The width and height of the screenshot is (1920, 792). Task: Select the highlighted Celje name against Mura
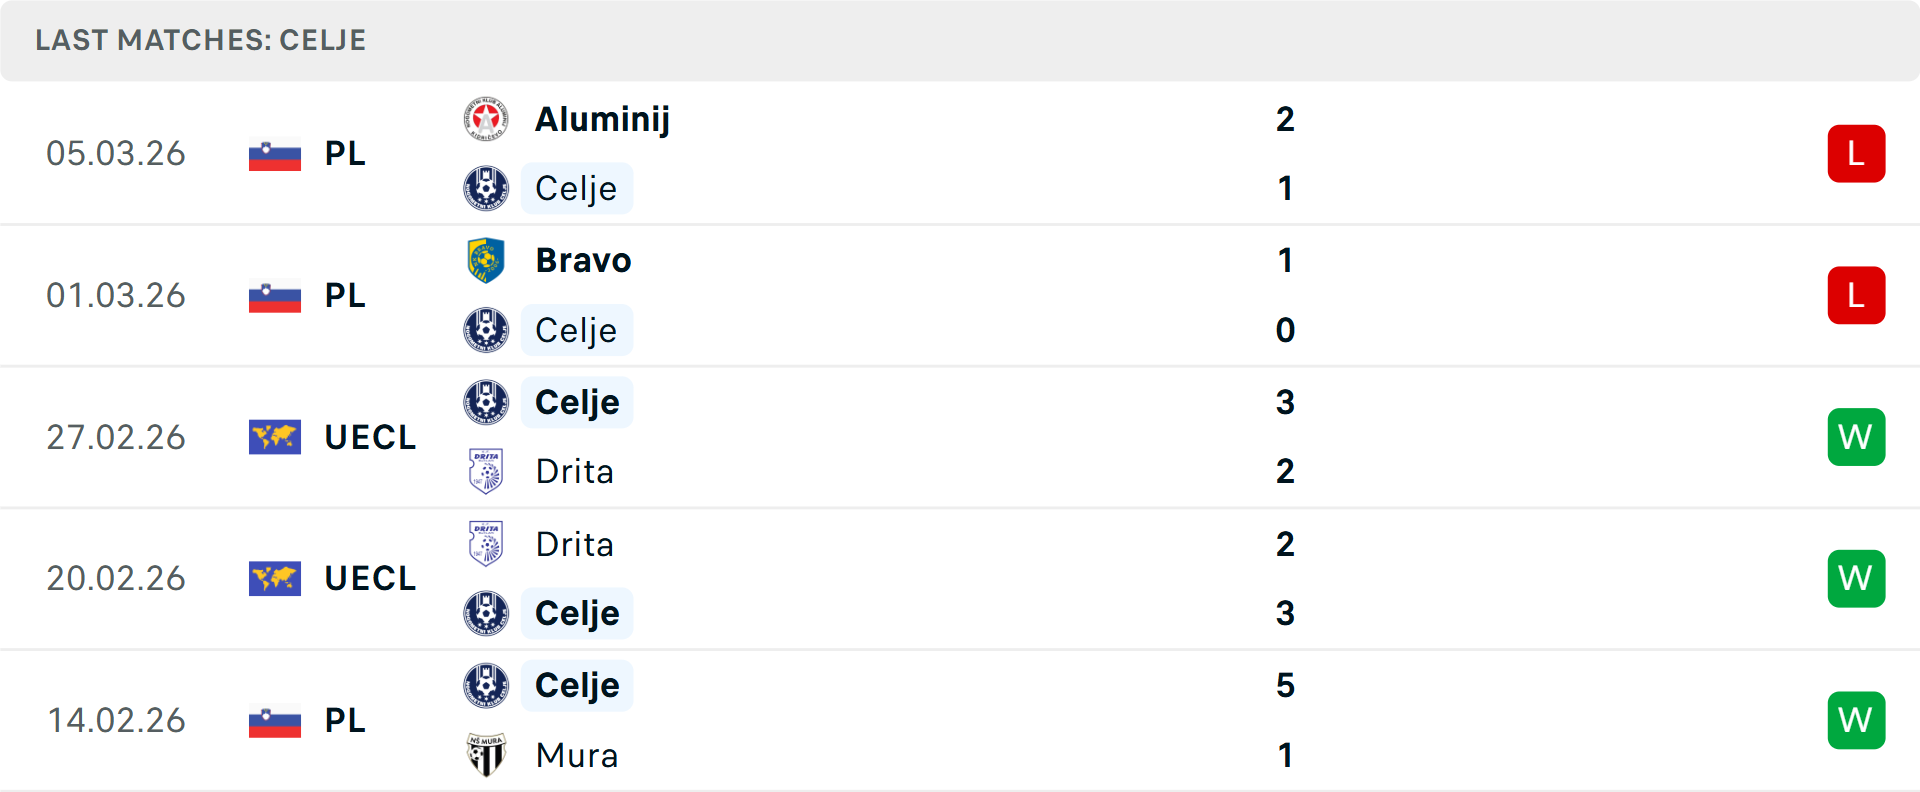[577, 686]
